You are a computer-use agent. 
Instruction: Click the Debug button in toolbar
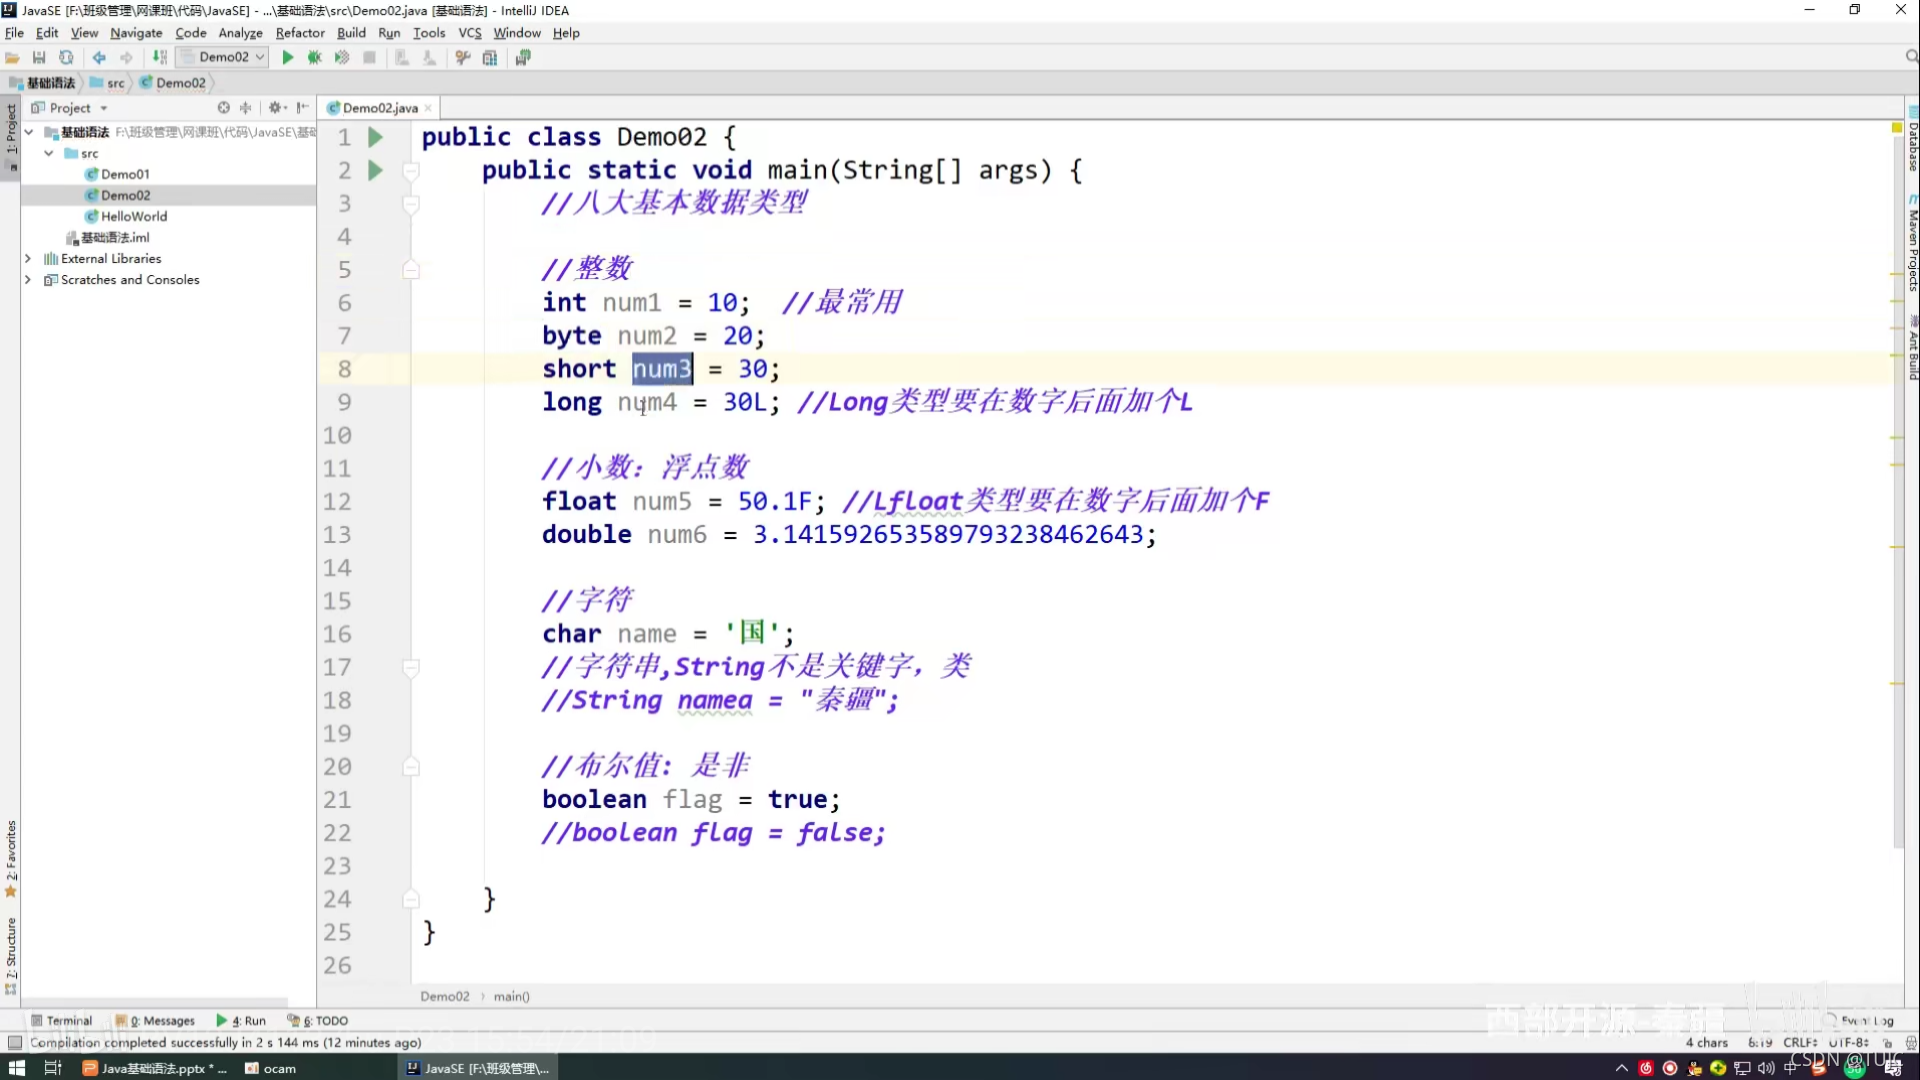(x=314, y=57)
